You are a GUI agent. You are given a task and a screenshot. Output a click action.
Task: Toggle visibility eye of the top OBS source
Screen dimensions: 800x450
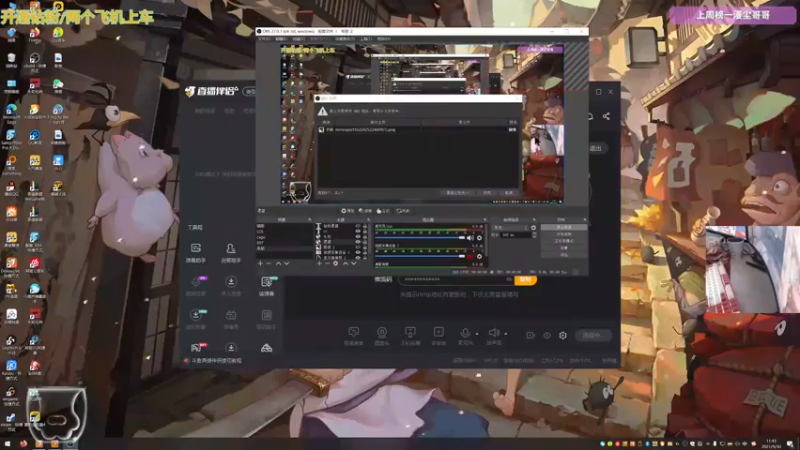(358, 226)
